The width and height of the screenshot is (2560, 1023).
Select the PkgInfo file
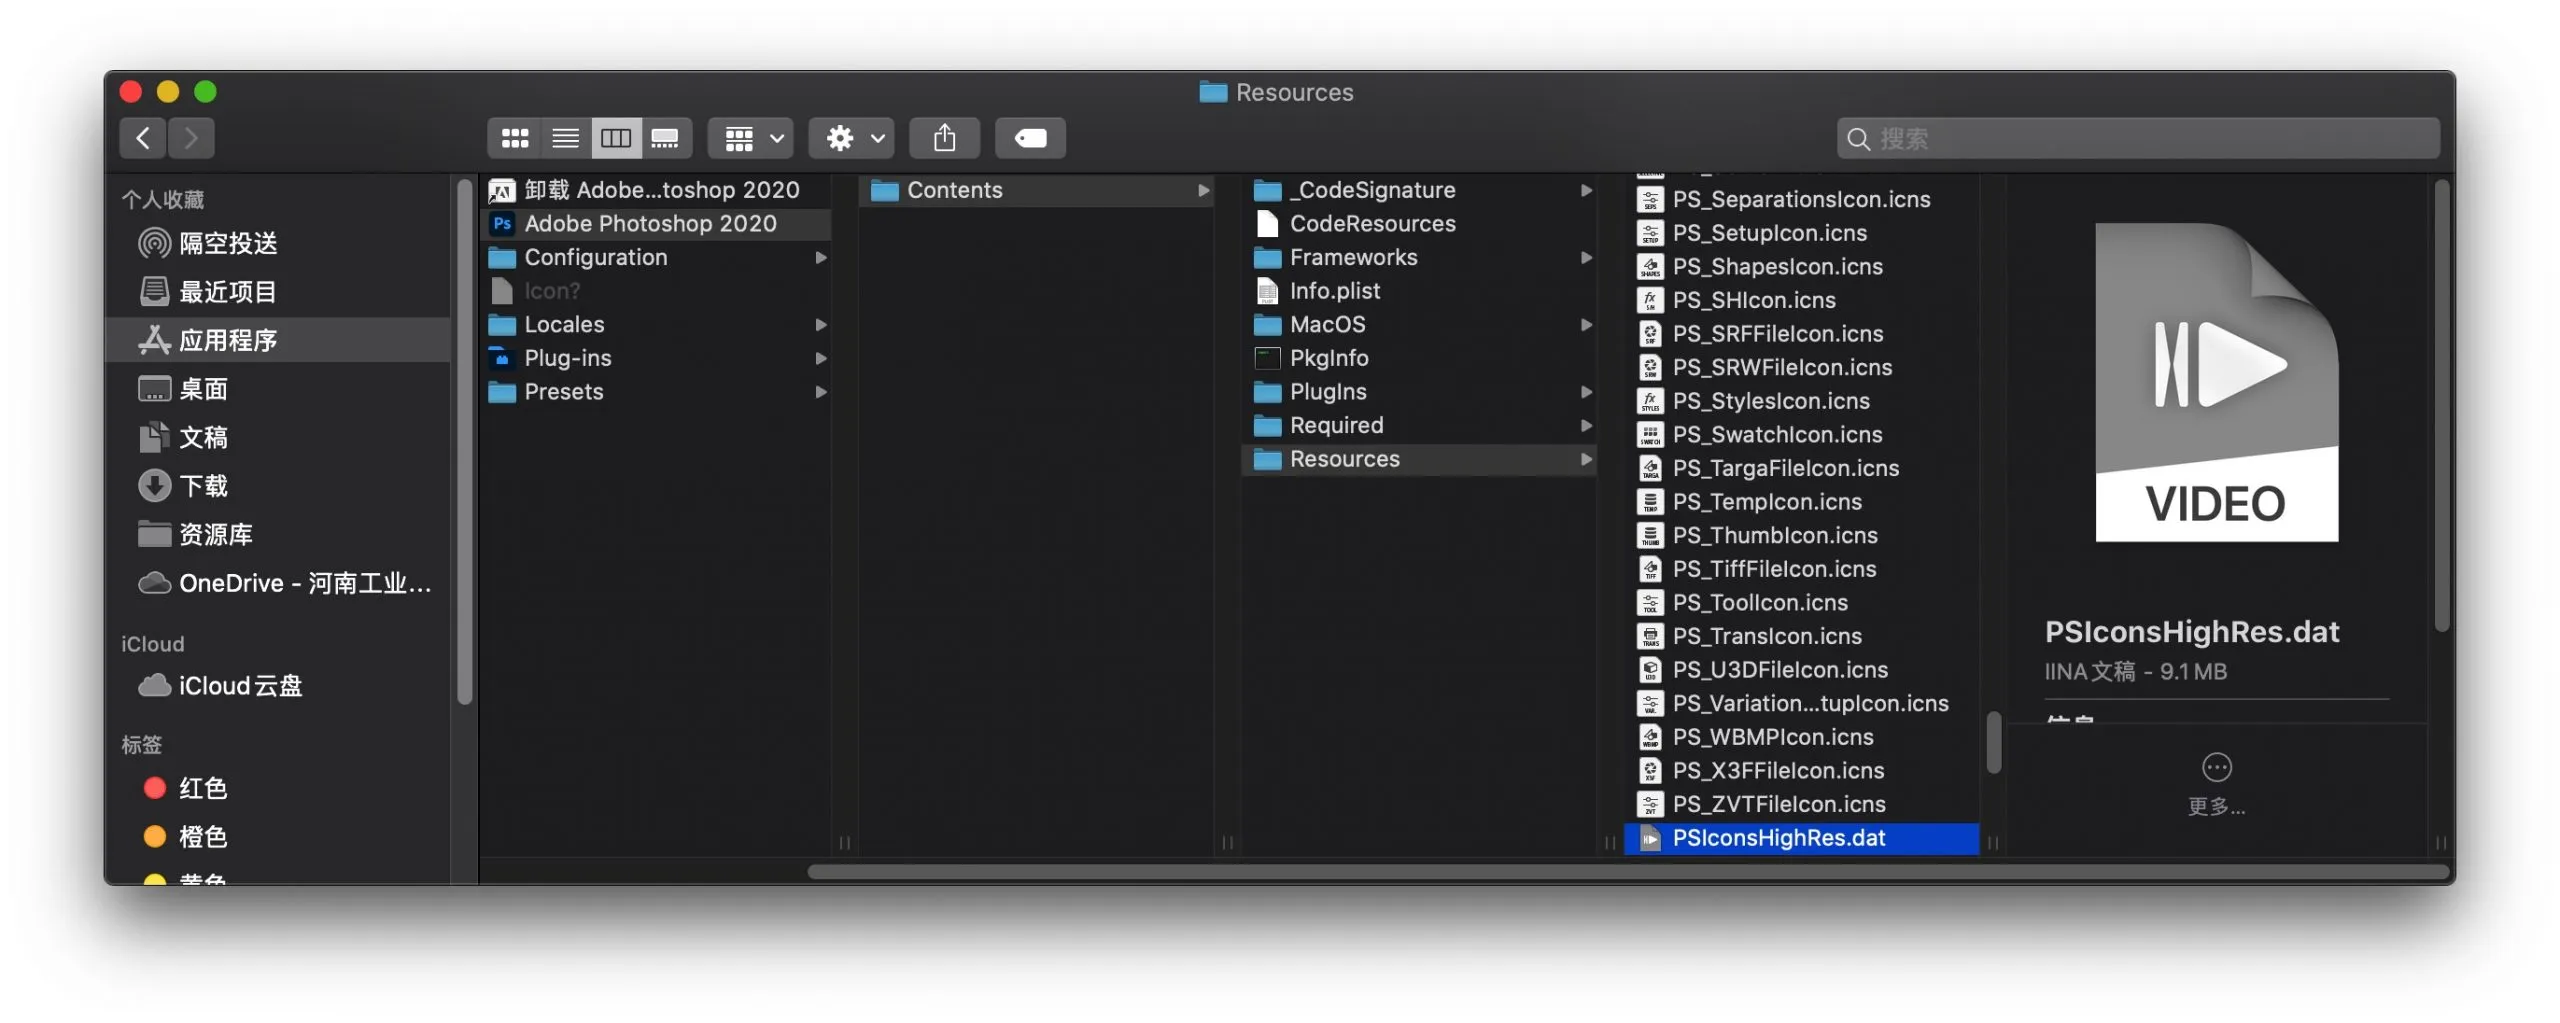point(1419,358)
